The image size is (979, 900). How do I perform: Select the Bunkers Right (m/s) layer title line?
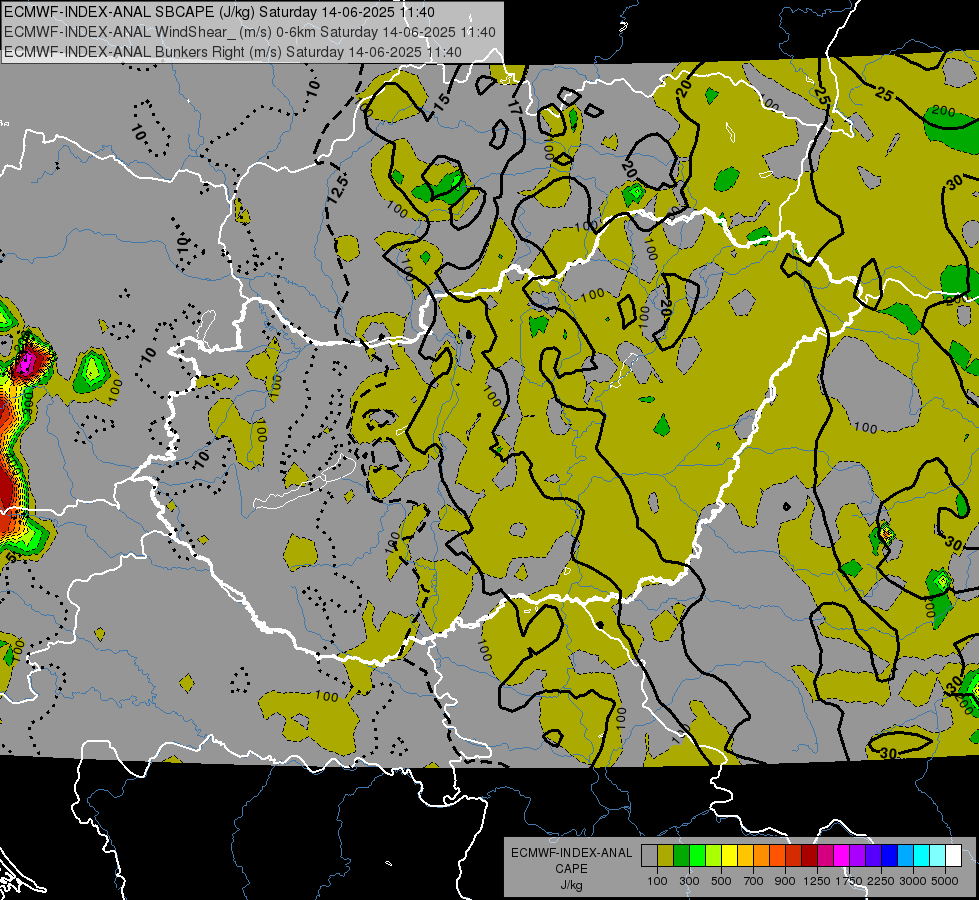coord(232,52)
